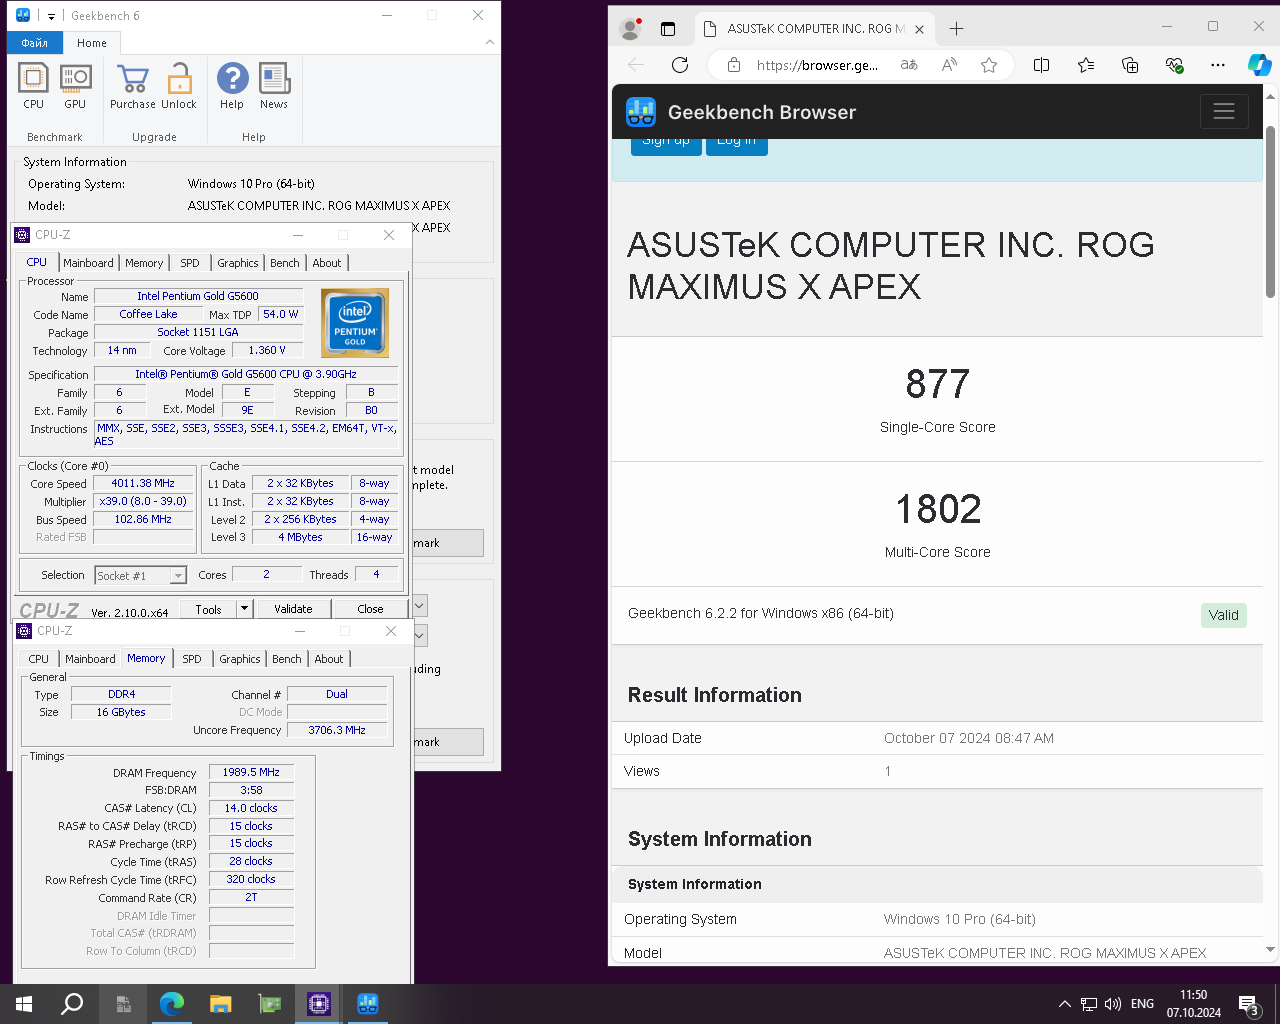Switch to Memory tab in upper CPU-Z window
The height and width of the screenshot is (1024, 1280).
[144, 263]
